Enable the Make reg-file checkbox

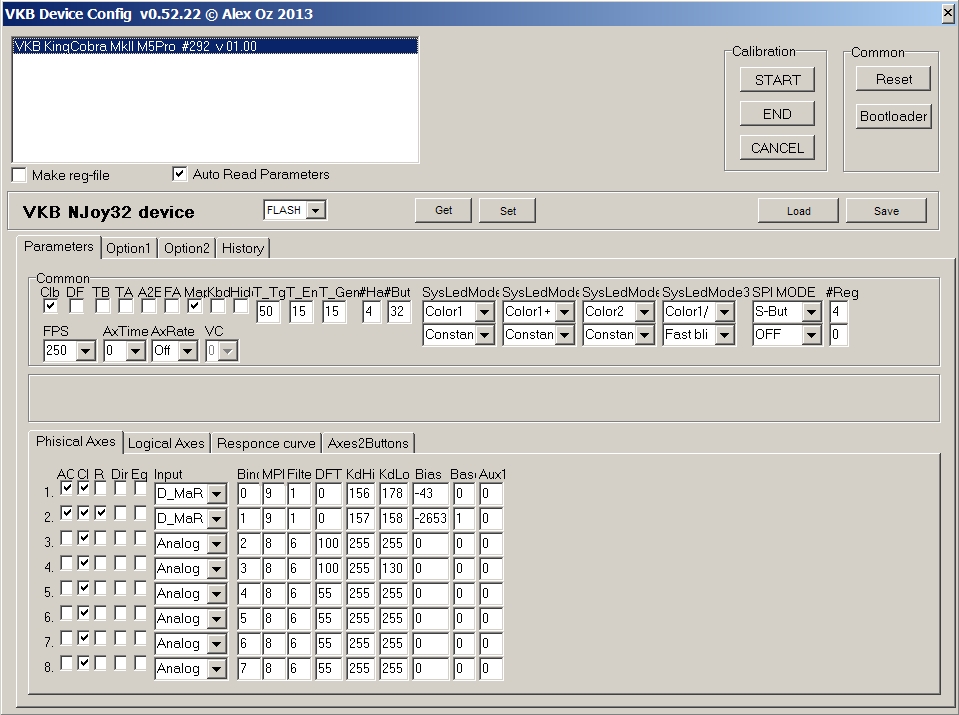pyautogui.click(x=20, y=175)
